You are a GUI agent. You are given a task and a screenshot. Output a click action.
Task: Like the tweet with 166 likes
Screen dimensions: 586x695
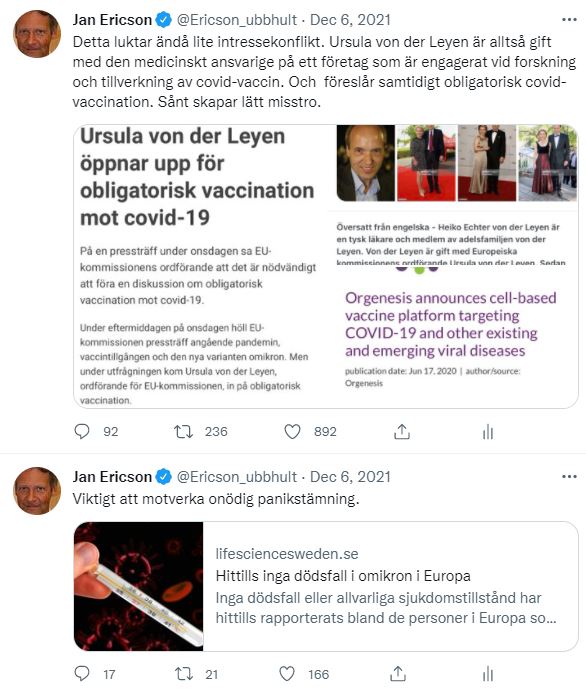[287, 674]
